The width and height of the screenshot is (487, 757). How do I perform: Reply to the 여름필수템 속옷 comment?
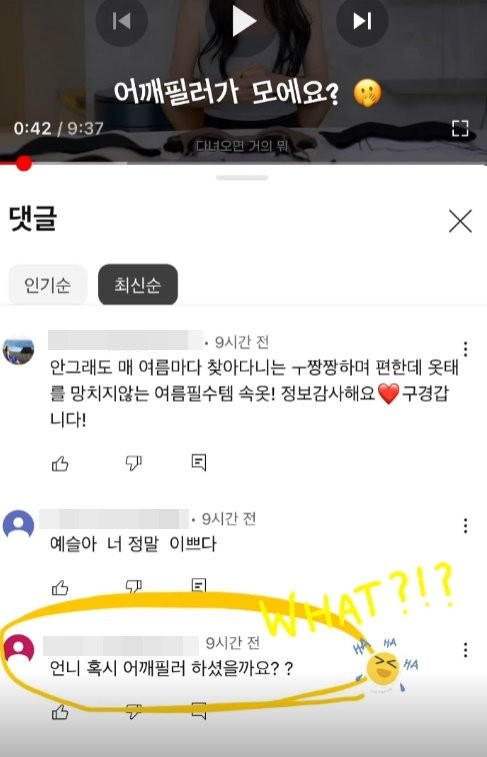click(198, 463)
